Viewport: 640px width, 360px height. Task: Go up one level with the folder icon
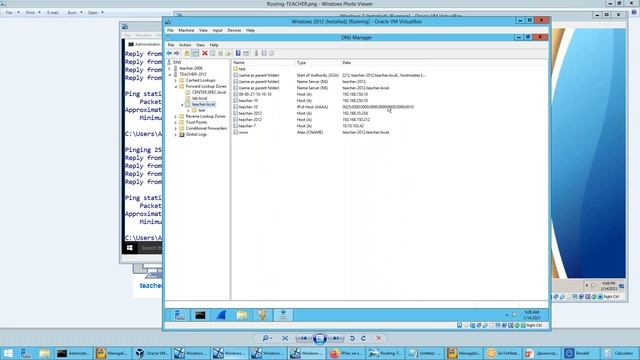[x=187, y=53]
